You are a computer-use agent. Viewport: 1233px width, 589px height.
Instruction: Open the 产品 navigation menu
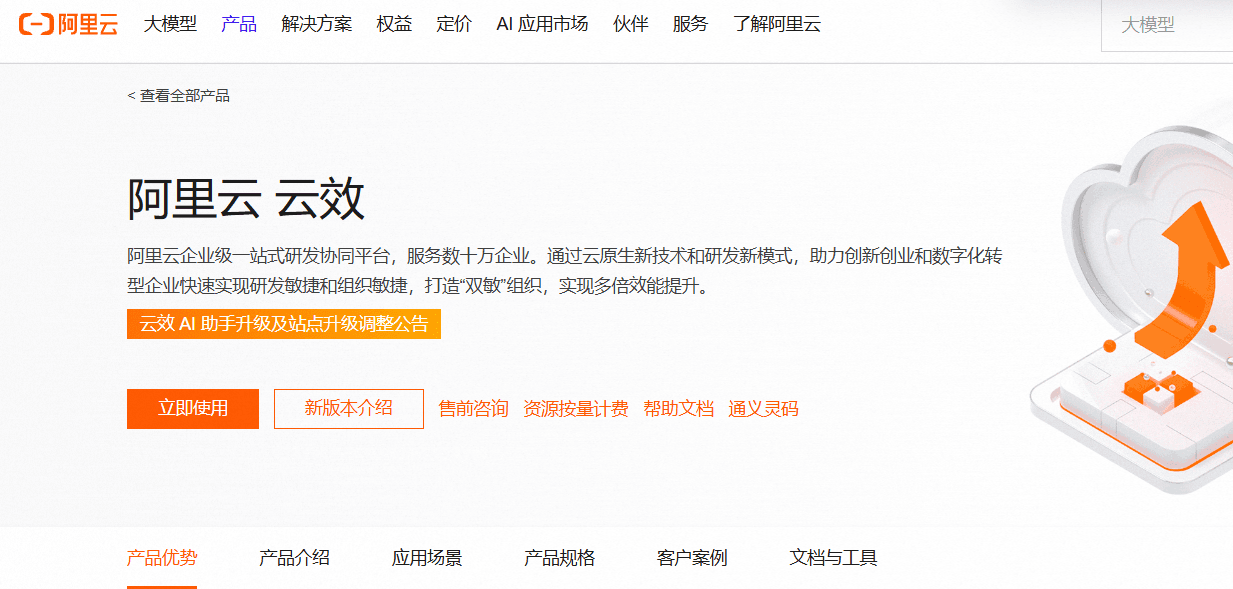coord(239,25)
